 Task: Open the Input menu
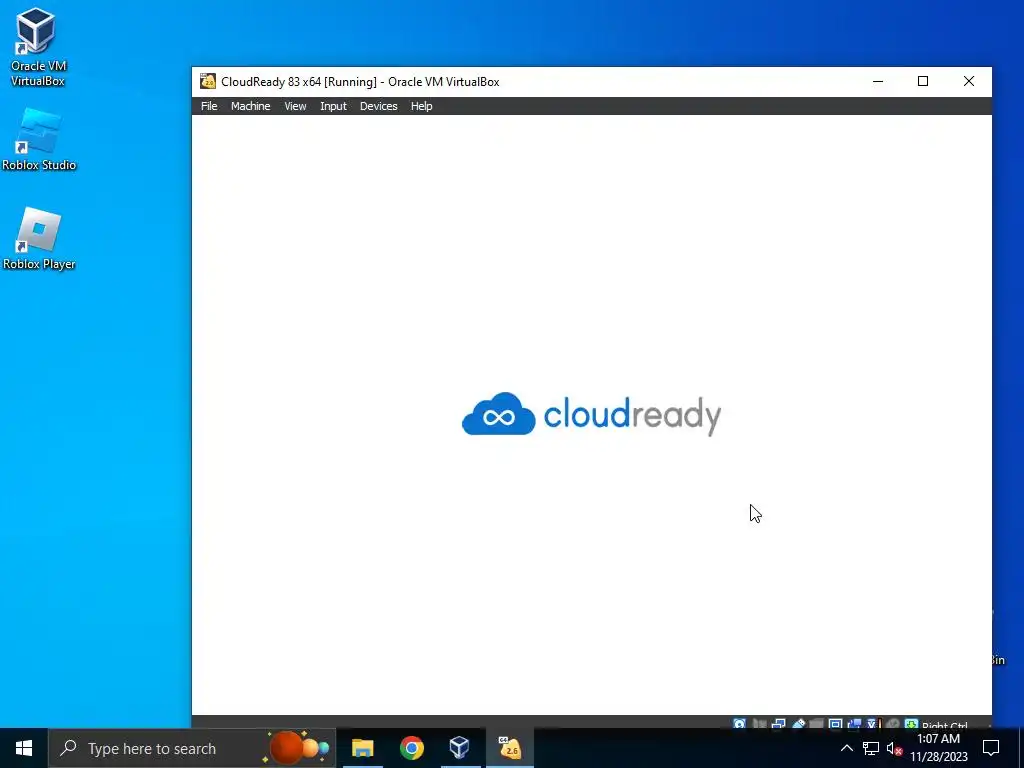333,106
